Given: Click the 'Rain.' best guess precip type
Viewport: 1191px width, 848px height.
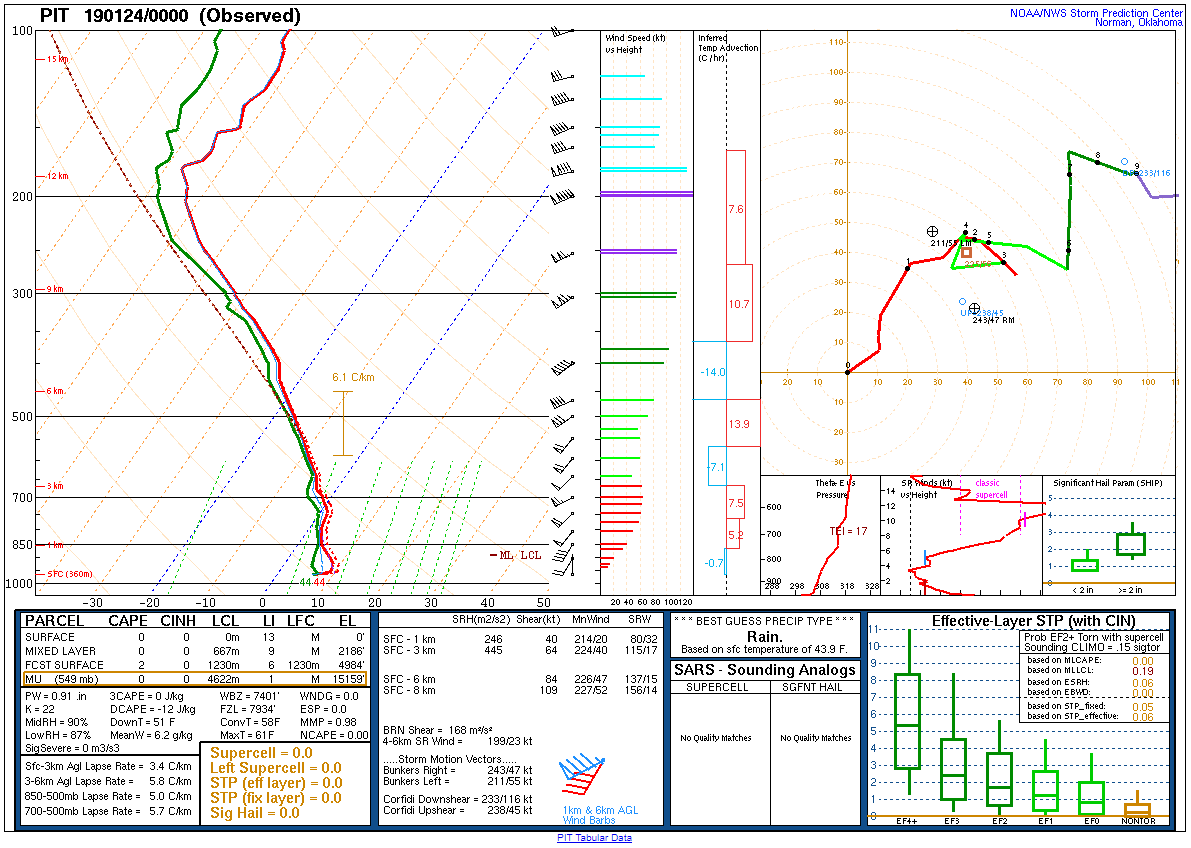Looking at the screenshot, I should click(x=764, y=637).
